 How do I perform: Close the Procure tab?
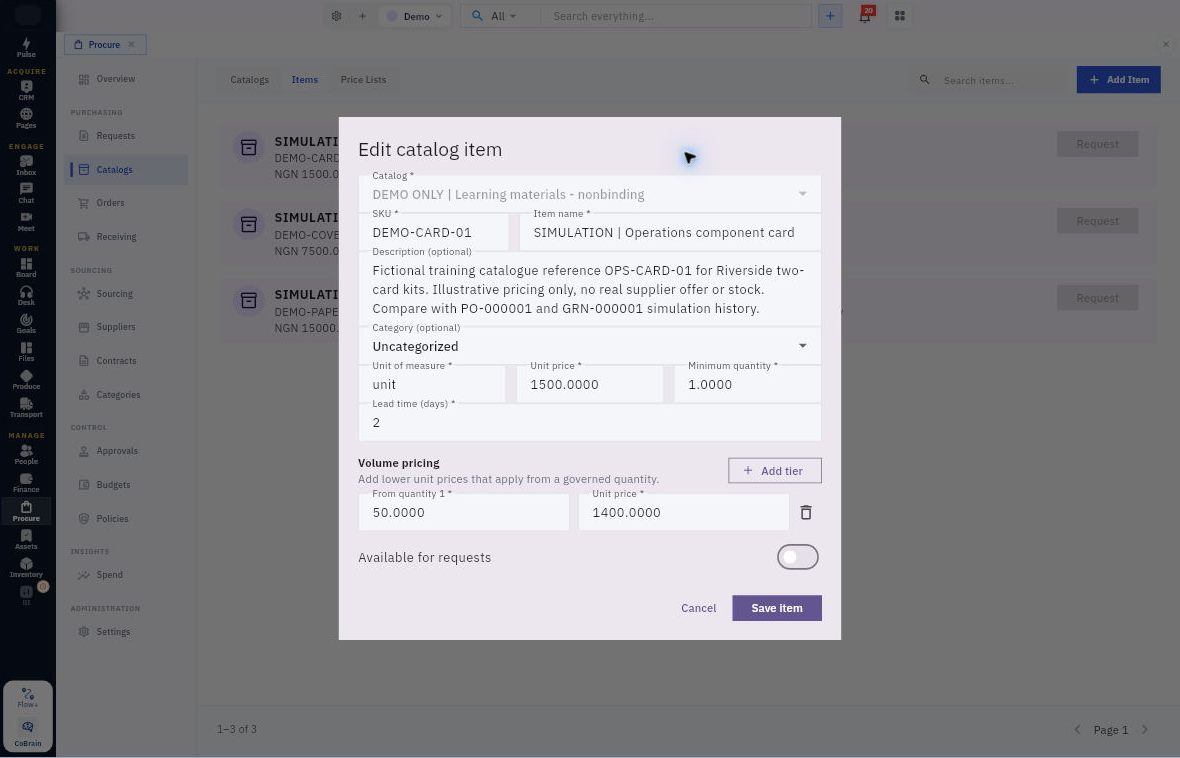point(132,44)
